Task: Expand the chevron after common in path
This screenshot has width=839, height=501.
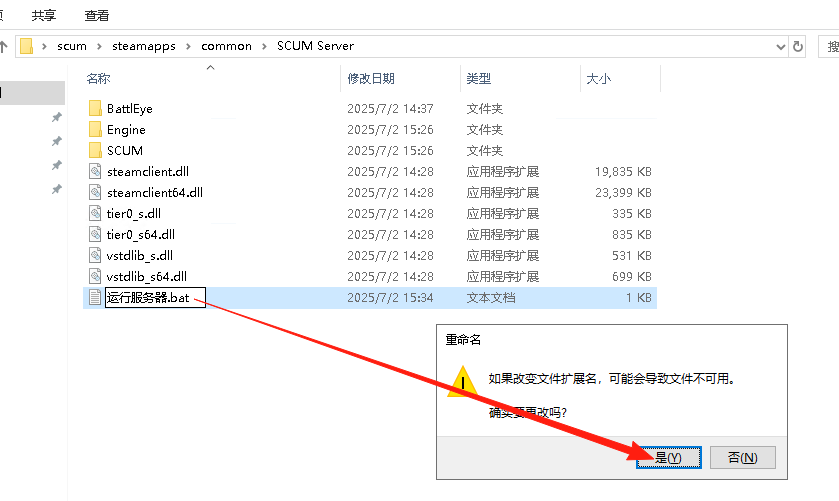Action: pyautogui.click(x=261, y=46)
